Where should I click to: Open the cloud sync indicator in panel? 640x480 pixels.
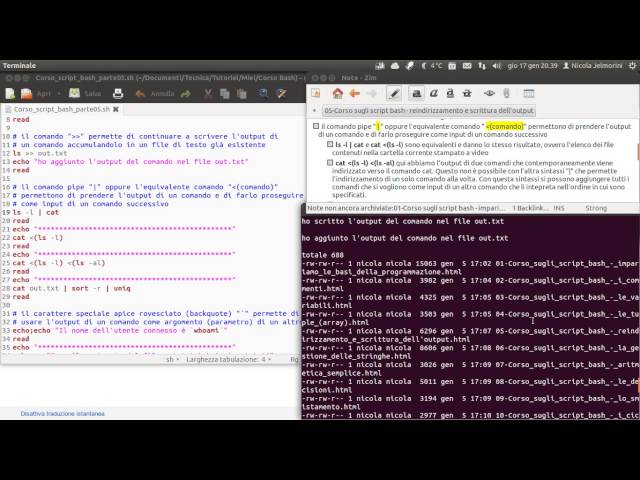tap(395, 66)
